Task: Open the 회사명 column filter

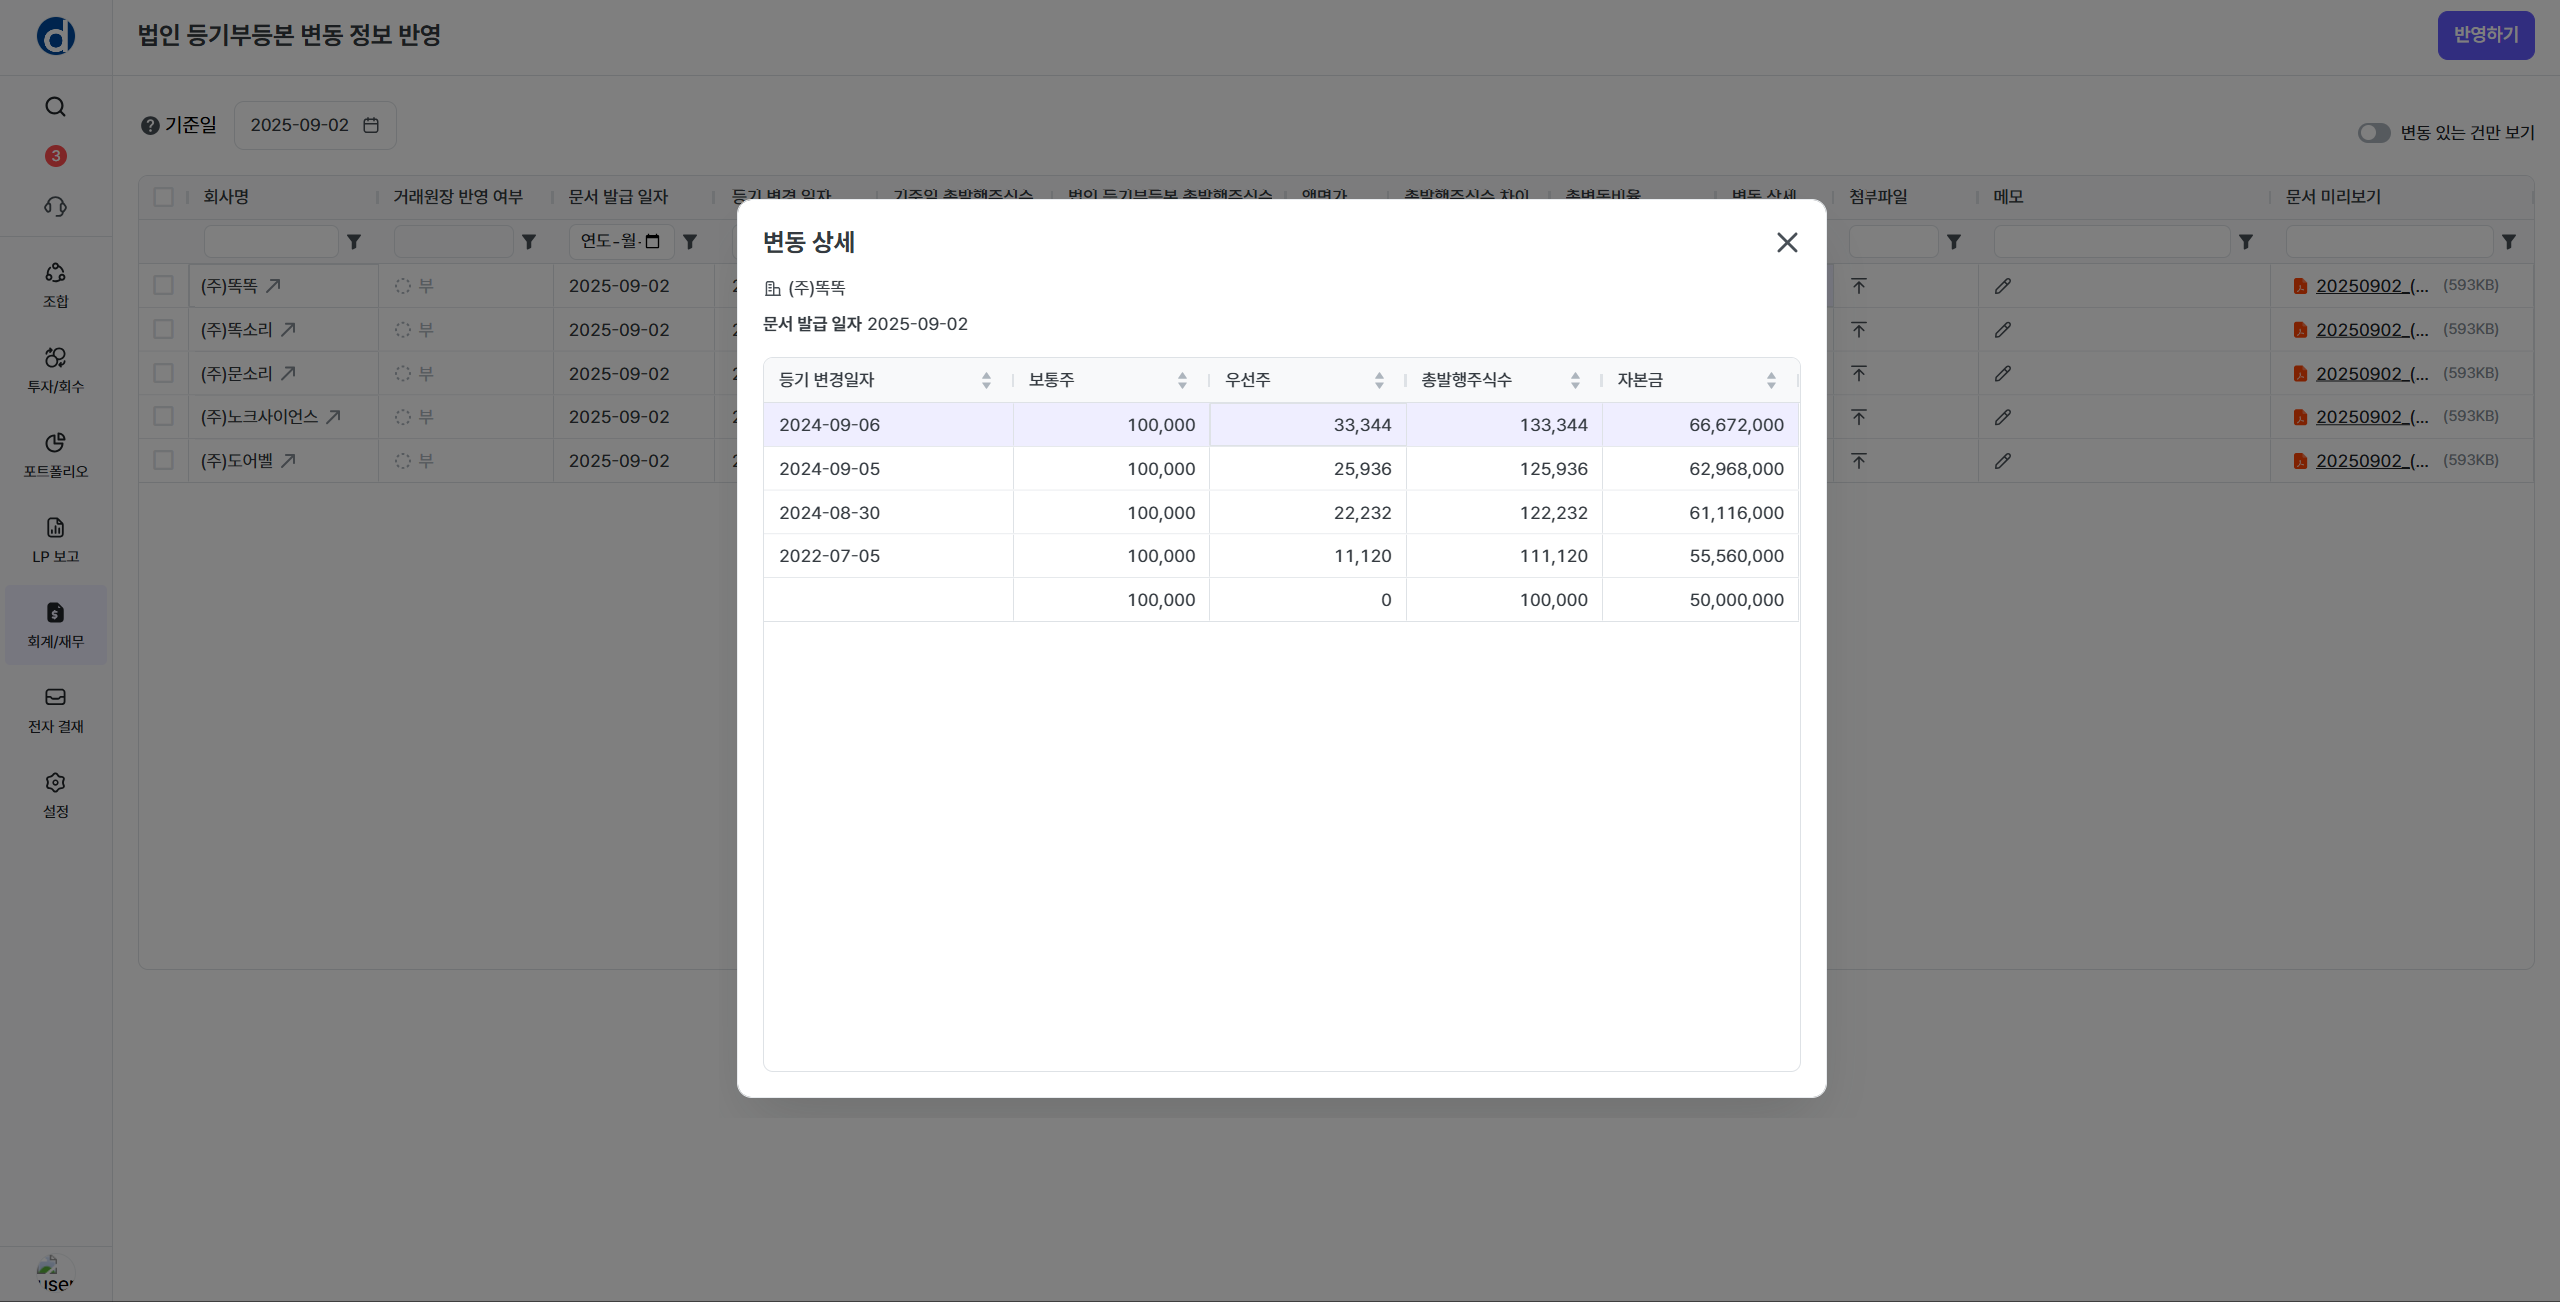Action: click(x=354, y=242)
